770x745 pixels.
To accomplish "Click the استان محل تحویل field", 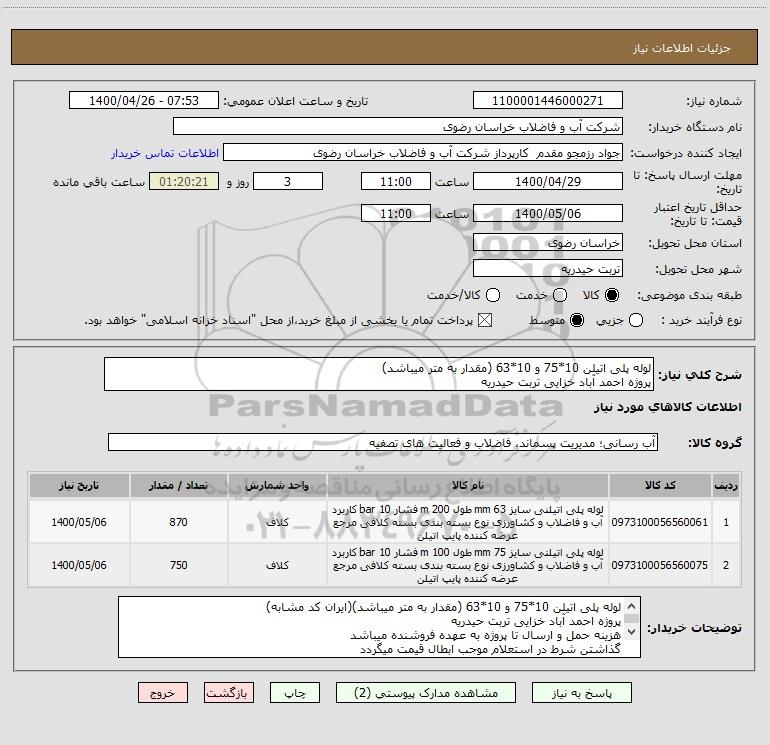I will tap(548, 243).
